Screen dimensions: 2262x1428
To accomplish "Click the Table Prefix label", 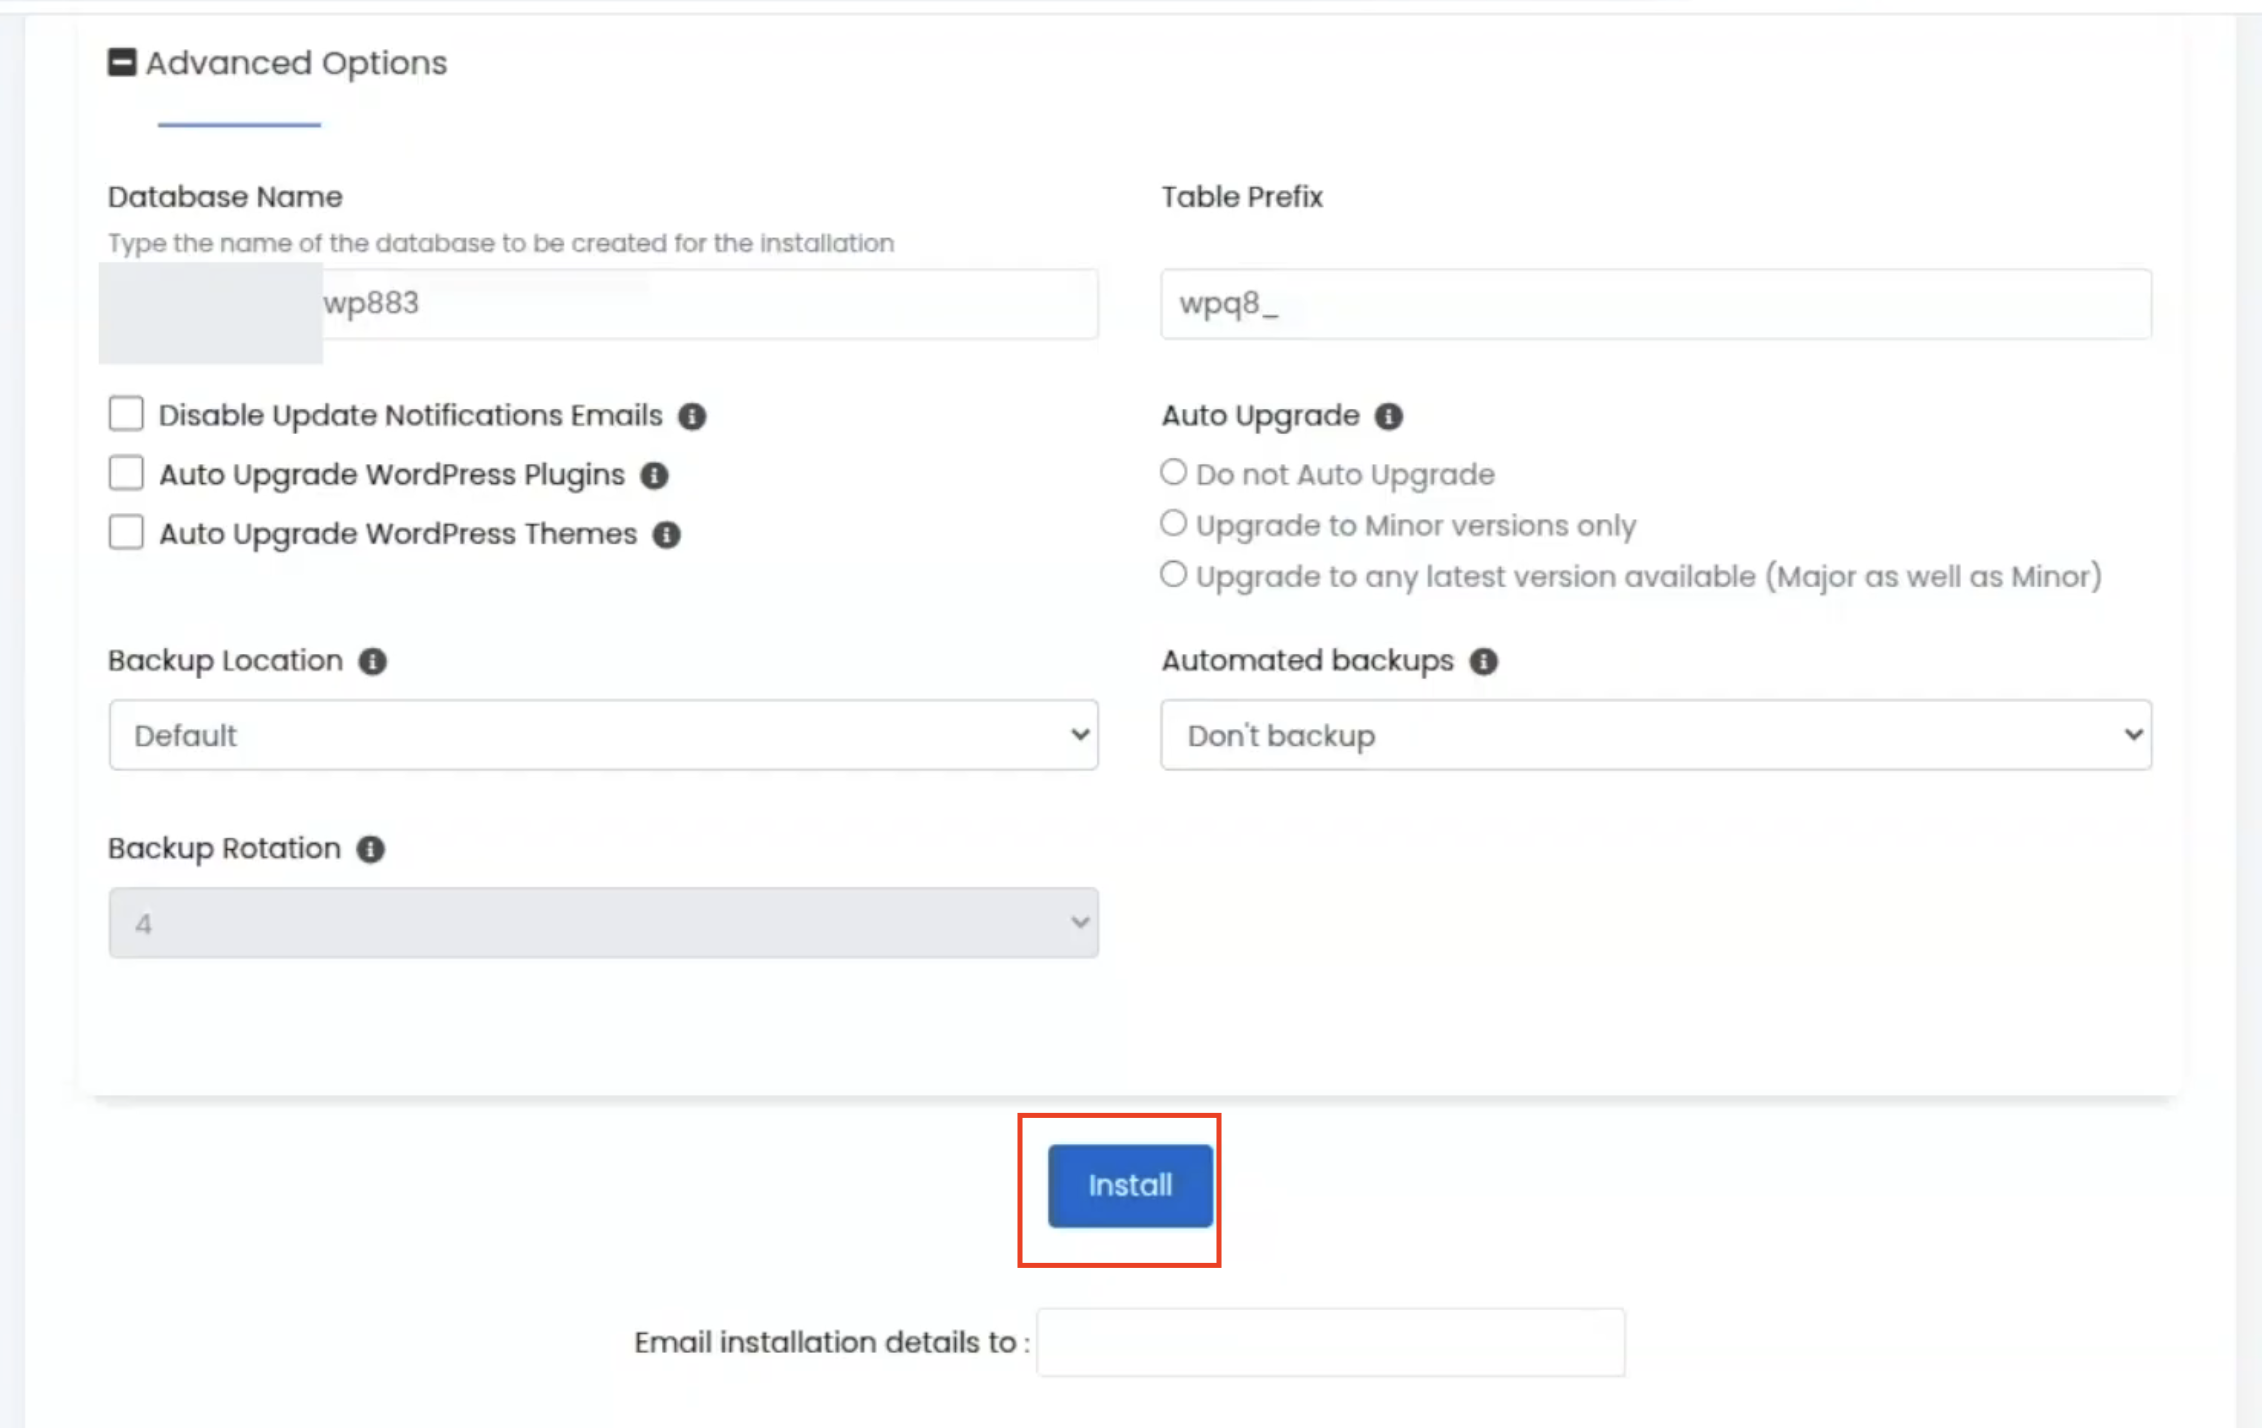I will pos(1242,197).
